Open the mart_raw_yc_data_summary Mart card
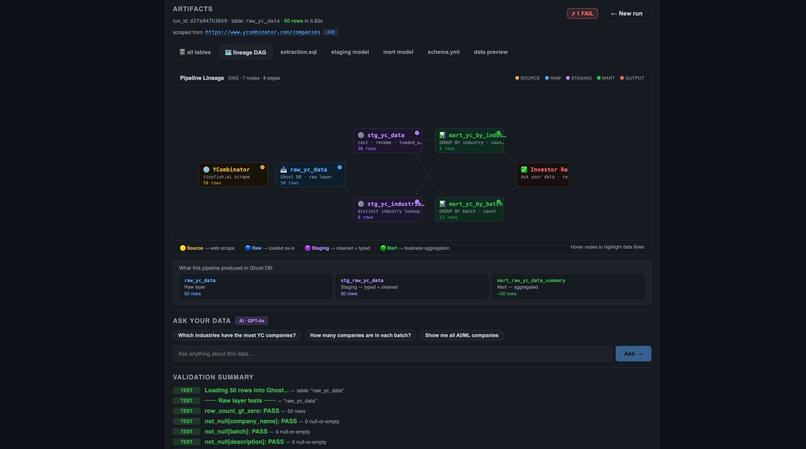Viewport: 806px width, 449px height. pos(568,287)
